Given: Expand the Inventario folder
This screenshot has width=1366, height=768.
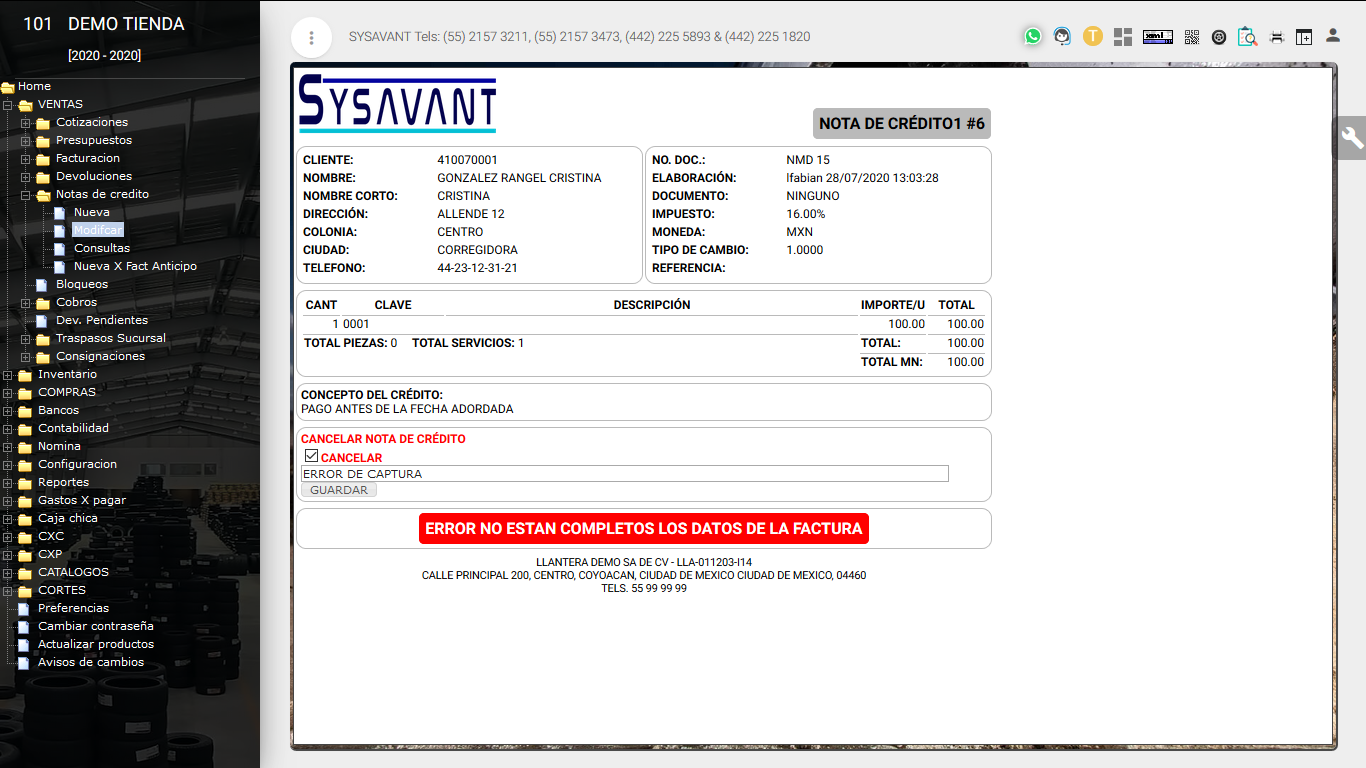Looking at the screenshot, I should point(8,375).
